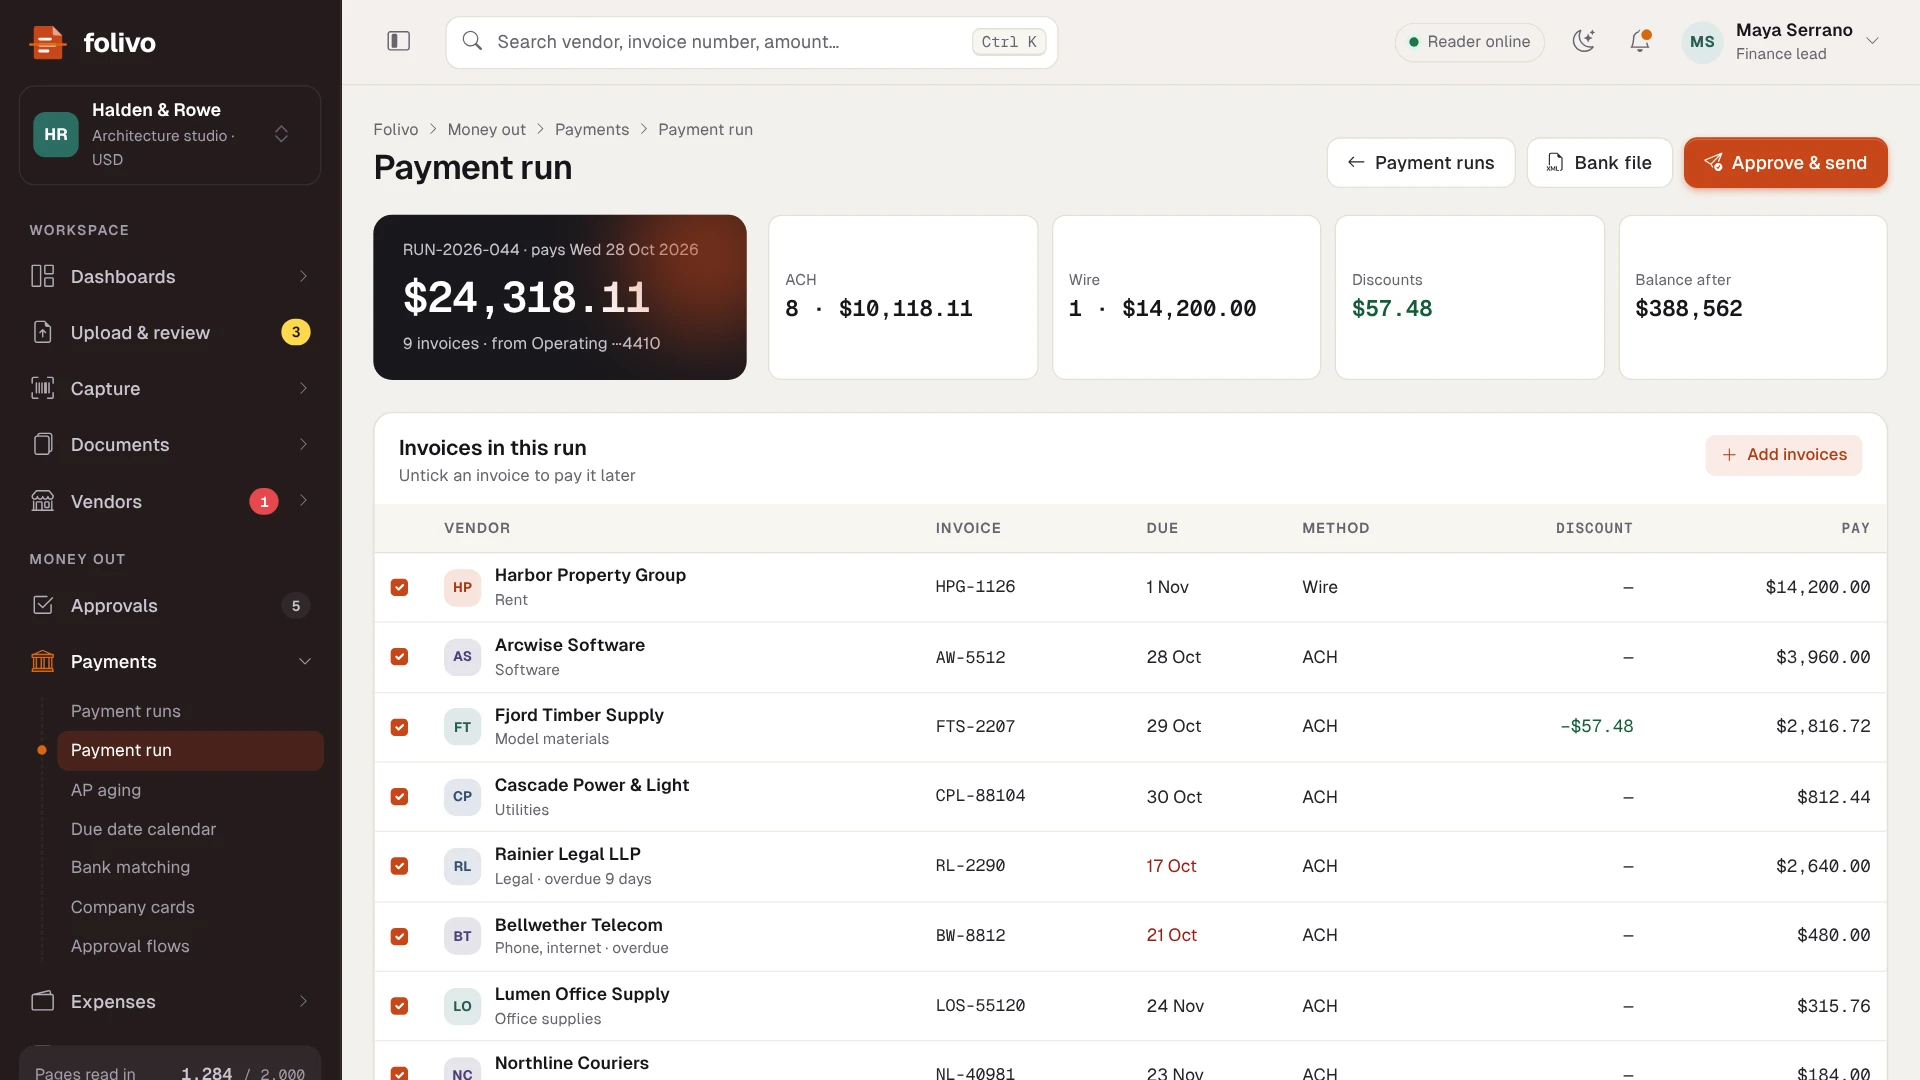Click the Dashboards grid icon
The width and height of the screenshot is (1920, 1080).
[43, 276]
